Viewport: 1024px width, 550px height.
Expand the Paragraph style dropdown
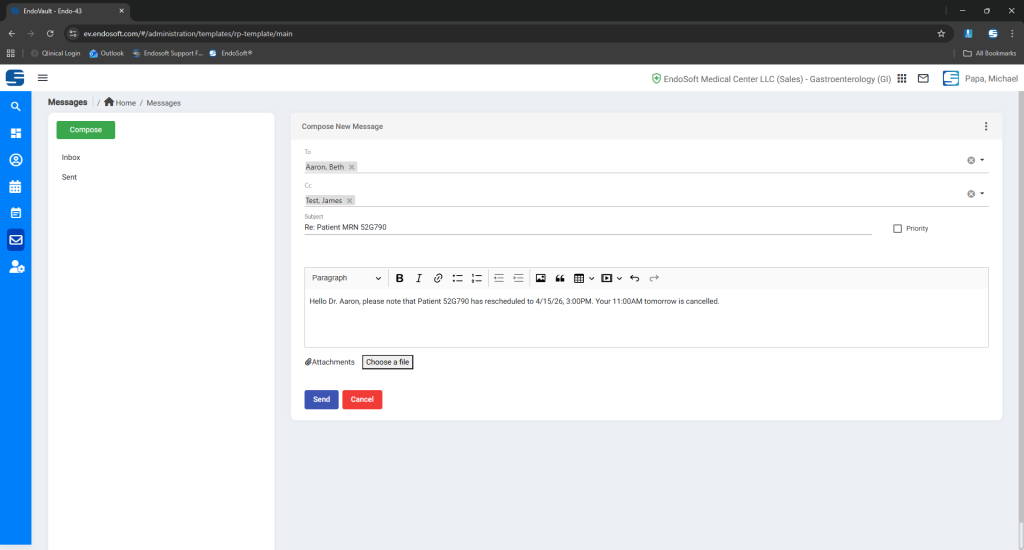click(346, 278)
